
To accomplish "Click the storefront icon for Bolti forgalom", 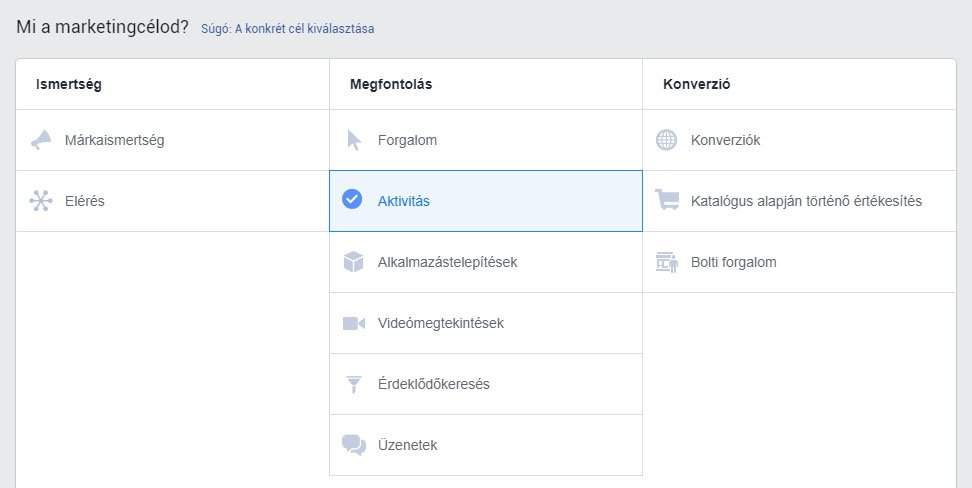I will click(x=667, y=262).
